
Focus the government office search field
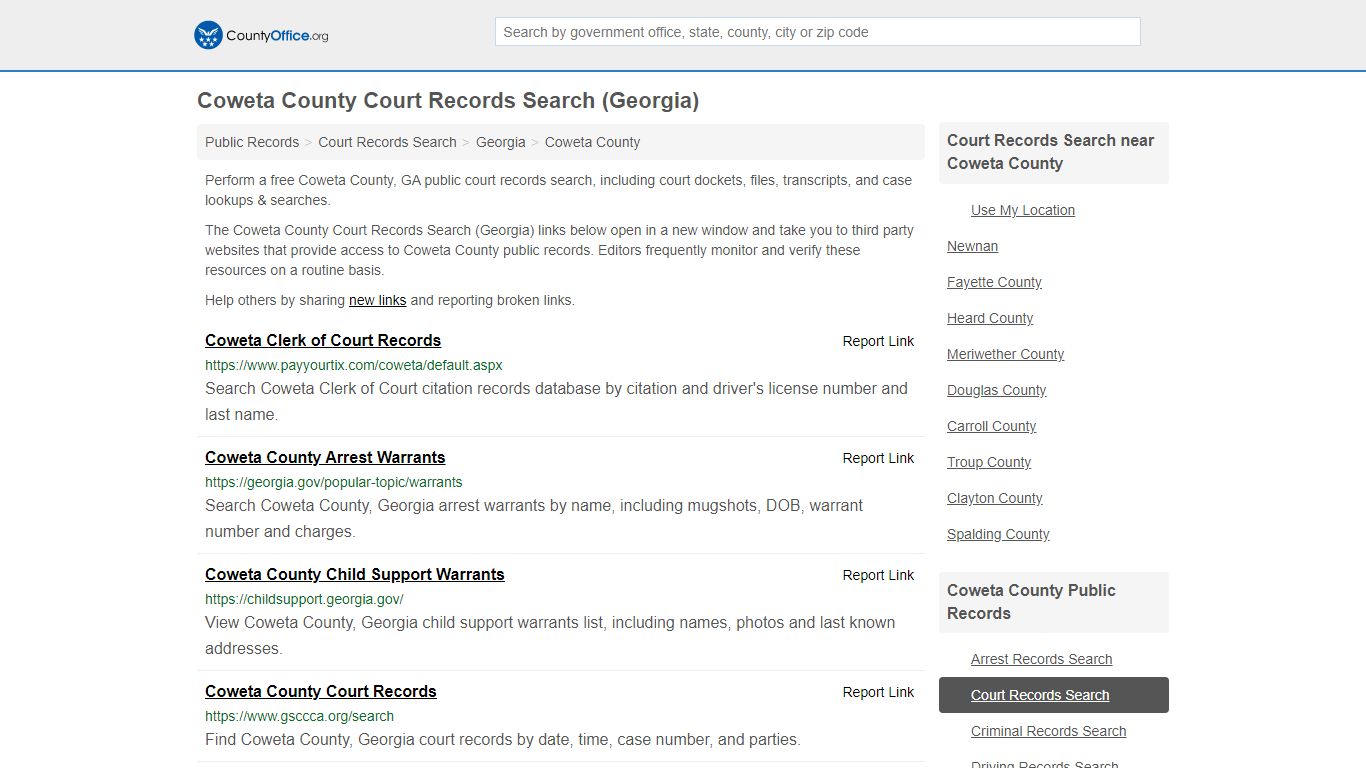(817, 32)
